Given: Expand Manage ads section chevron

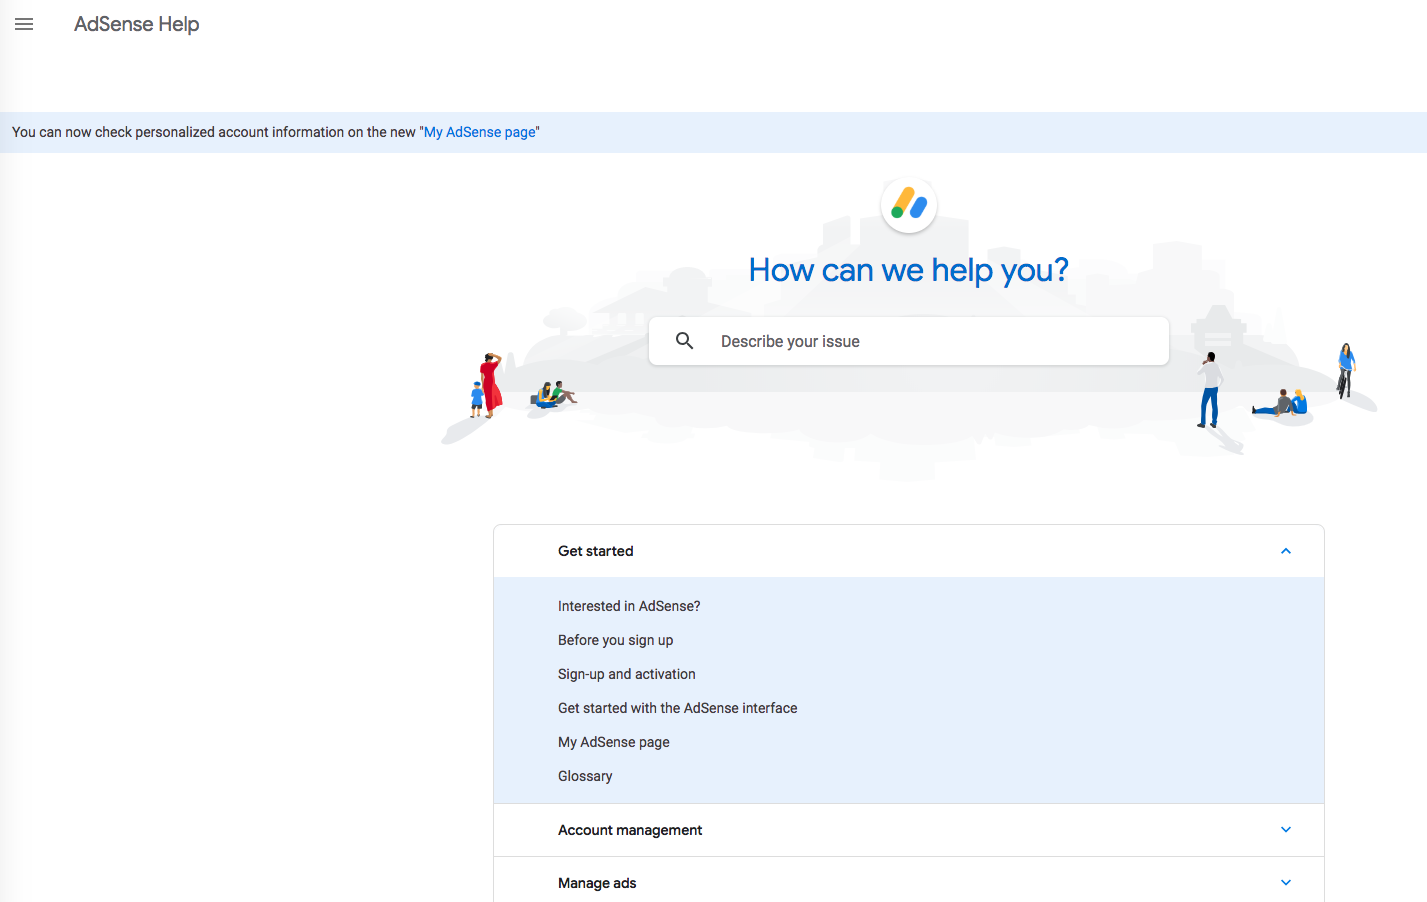Looking at the screenshot, I should click(1286, 883).
